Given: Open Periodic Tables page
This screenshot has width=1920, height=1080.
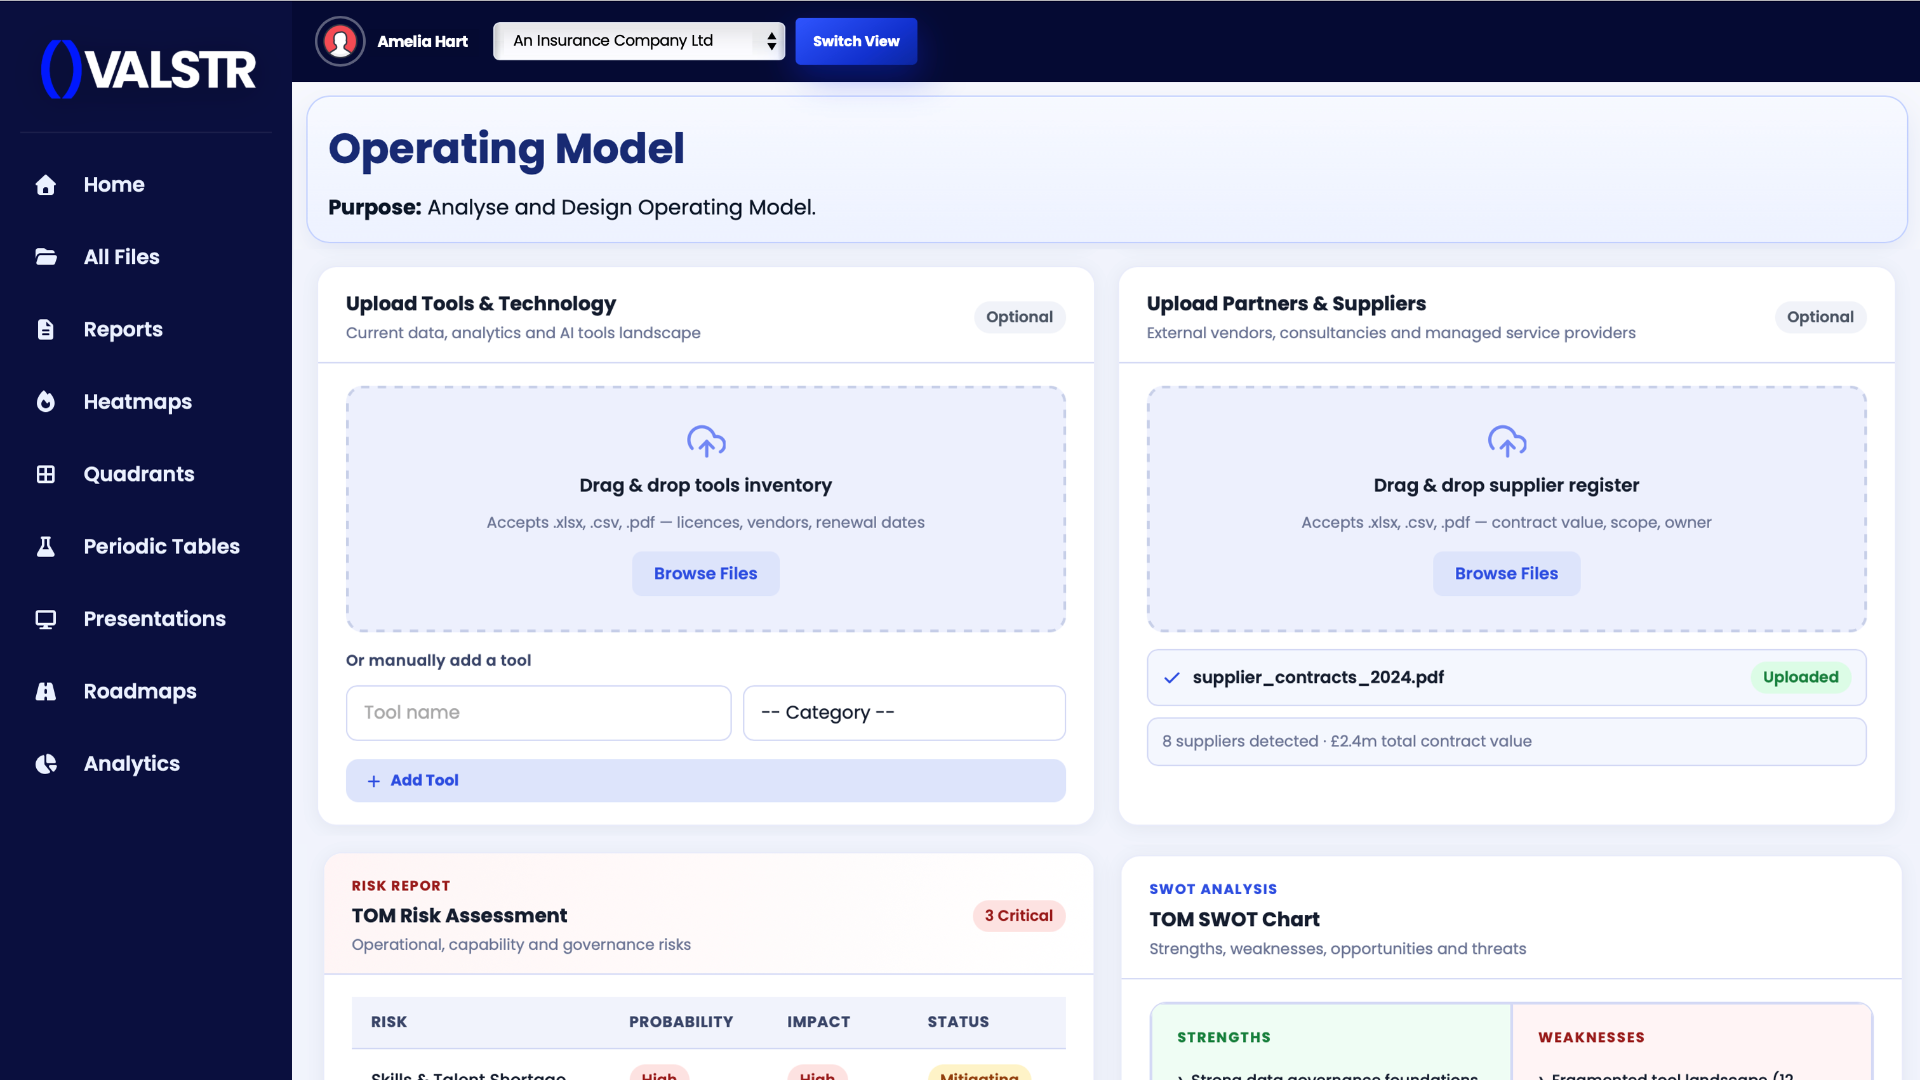Looking at the screenshot, I should (162, 546).
